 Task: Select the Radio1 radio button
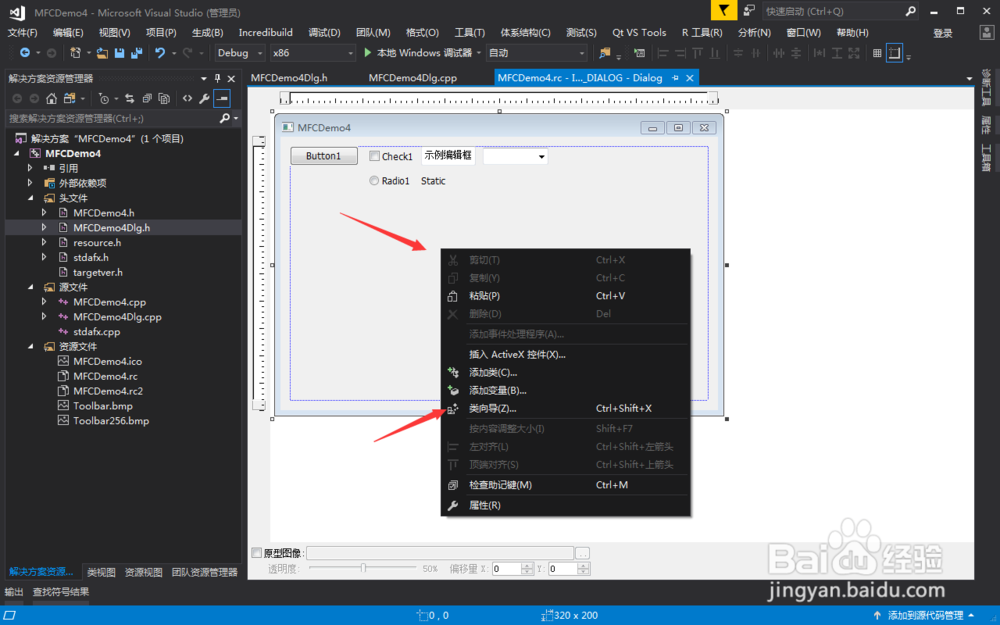(x=374, y=181)
